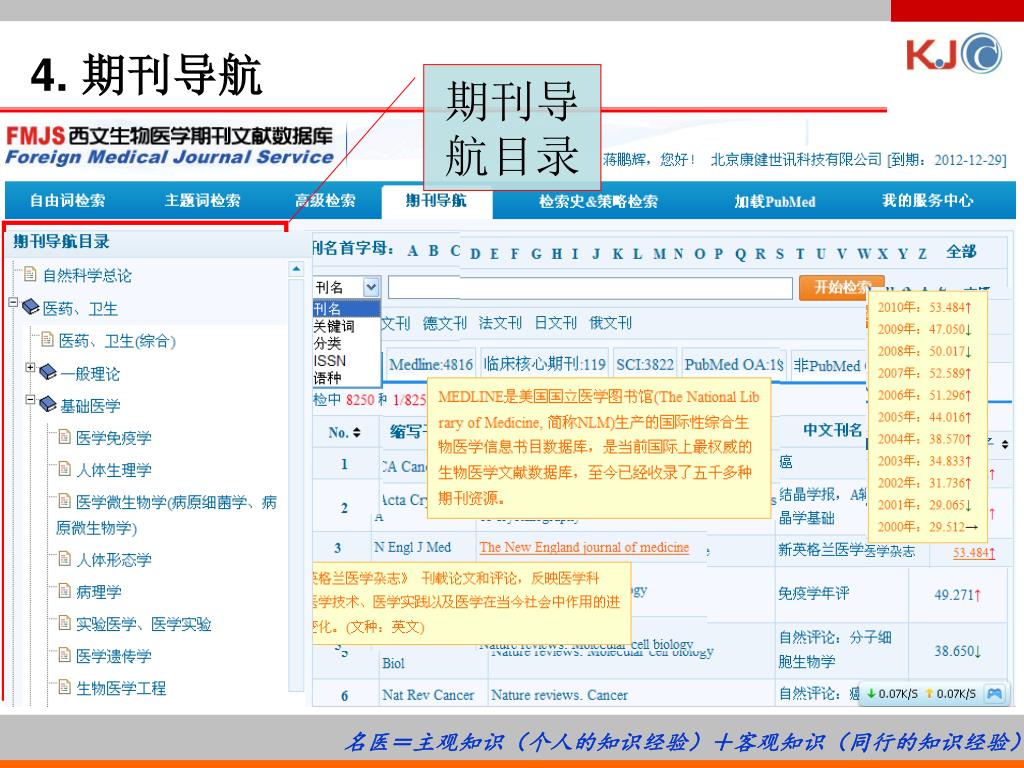Image resolution: width=1024 pixels, height=768 pixels.
Task: Collapse the 医药、卫生 tree node
Action: pyautogui.click(x=13, y=302)
